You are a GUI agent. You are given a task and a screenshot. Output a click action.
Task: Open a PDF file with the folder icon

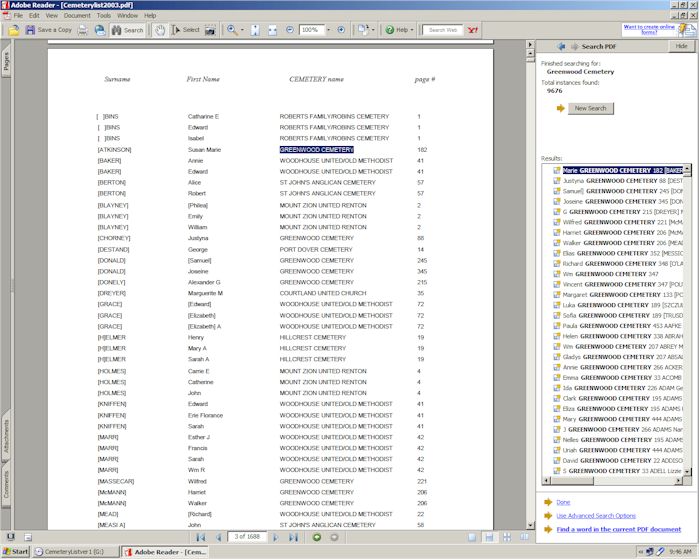(13, 30)
